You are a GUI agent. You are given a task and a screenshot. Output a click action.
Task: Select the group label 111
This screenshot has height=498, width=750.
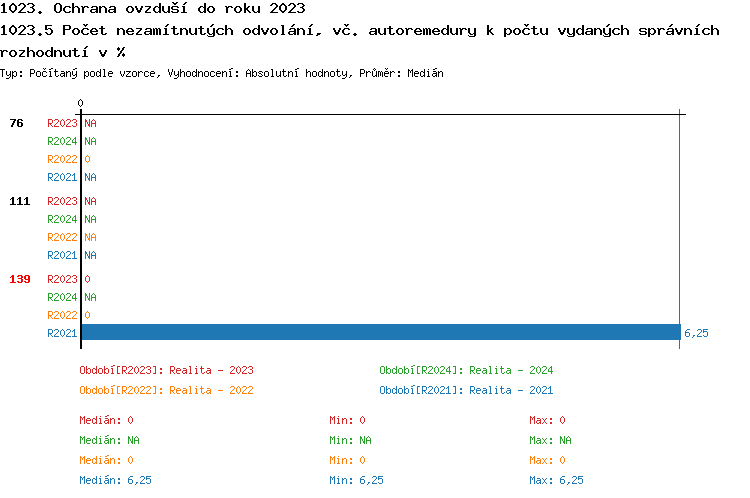pyautogui.click(x=20, y=201)
